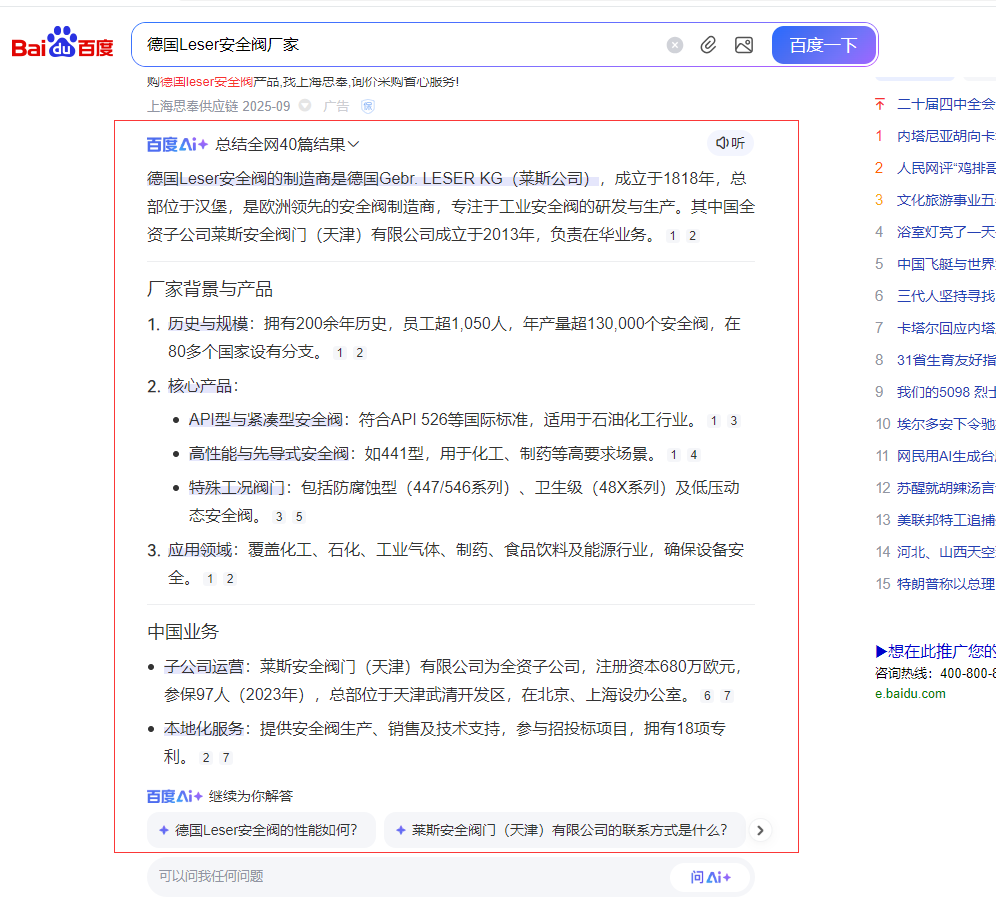996x897 pixels.
Task: Clear the search box text
Action: coord(675,45)
